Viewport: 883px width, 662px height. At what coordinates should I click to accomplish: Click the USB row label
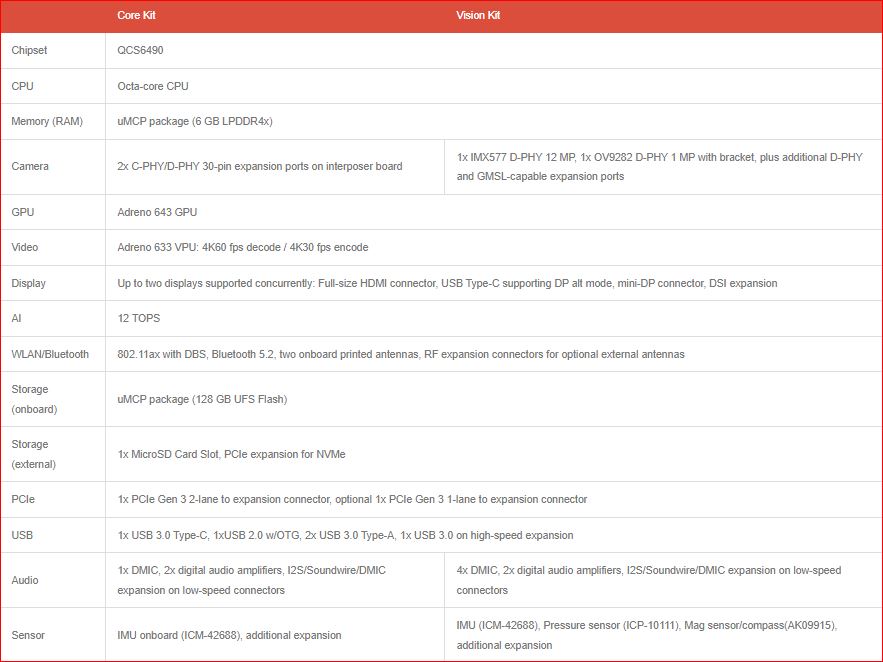[x=22, y=535]
